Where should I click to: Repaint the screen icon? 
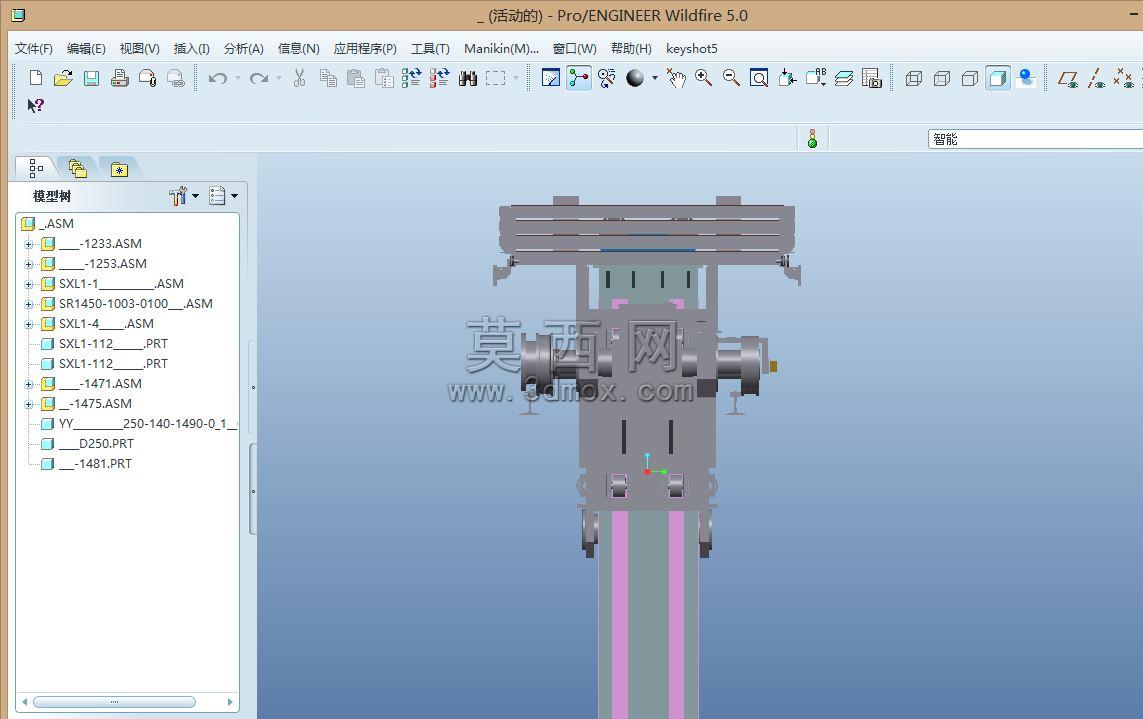pyautogui.click(x=550, y=78)
